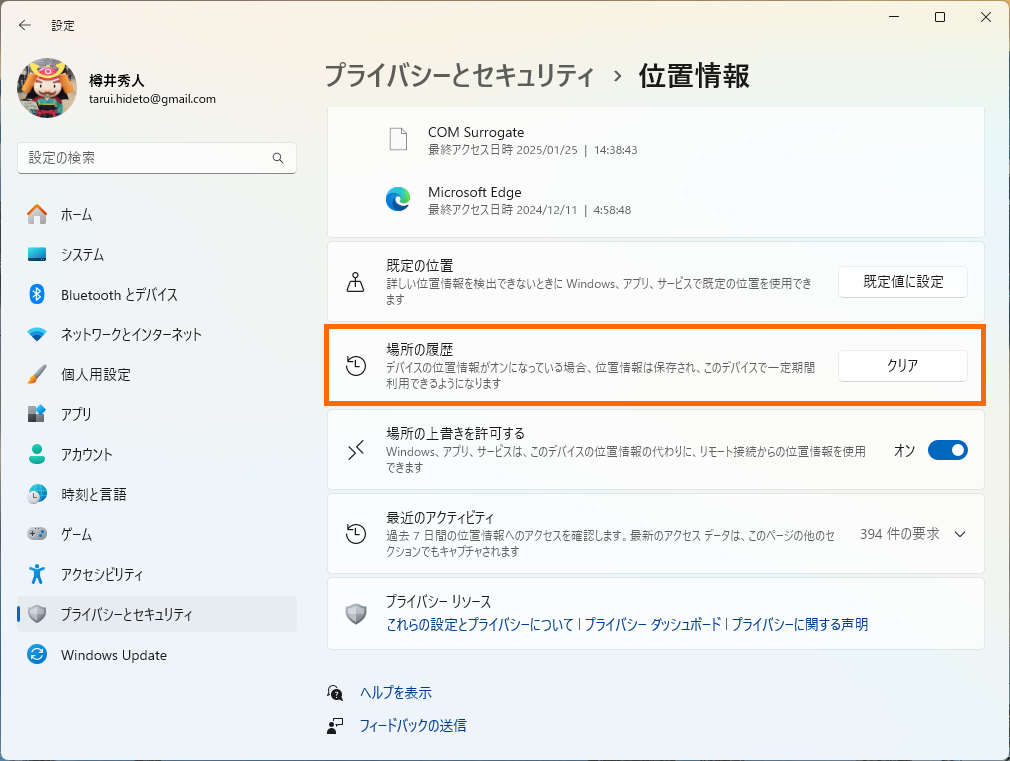The image size is (1010, 761).
Task: Click the 既定値に設定 button
Action: pyautogui.click(x=901, y=282)
